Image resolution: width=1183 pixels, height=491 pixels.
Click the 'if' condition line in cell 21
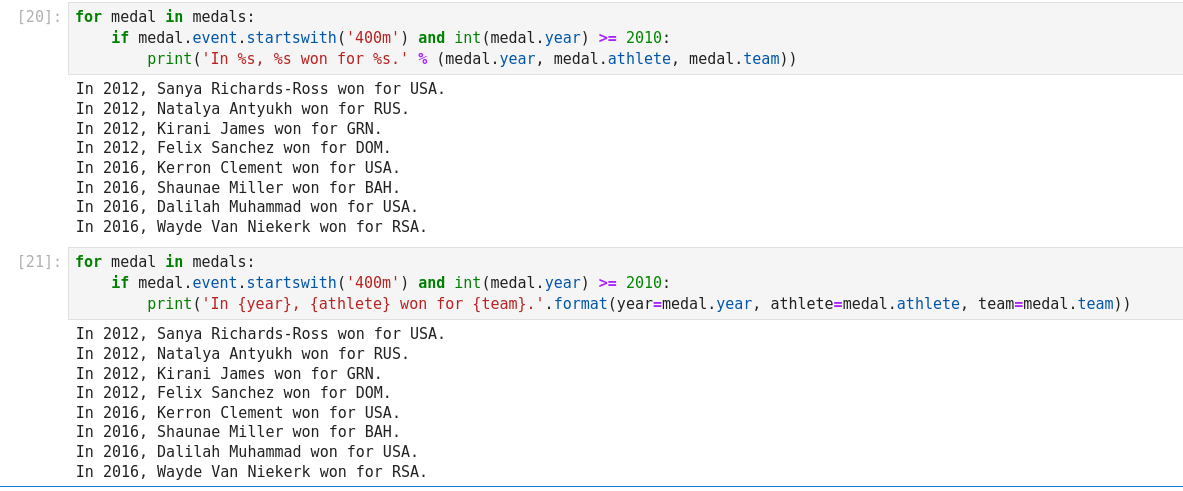tap(390, 283)
